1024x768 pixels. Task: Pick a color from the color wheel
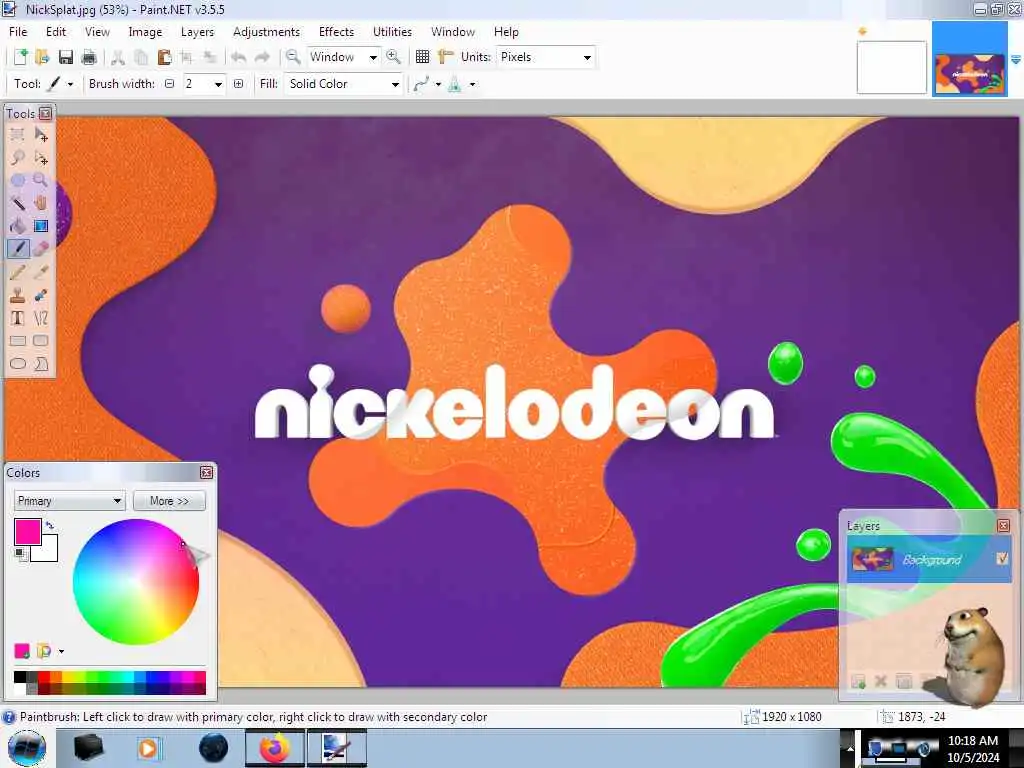point(136,582)
